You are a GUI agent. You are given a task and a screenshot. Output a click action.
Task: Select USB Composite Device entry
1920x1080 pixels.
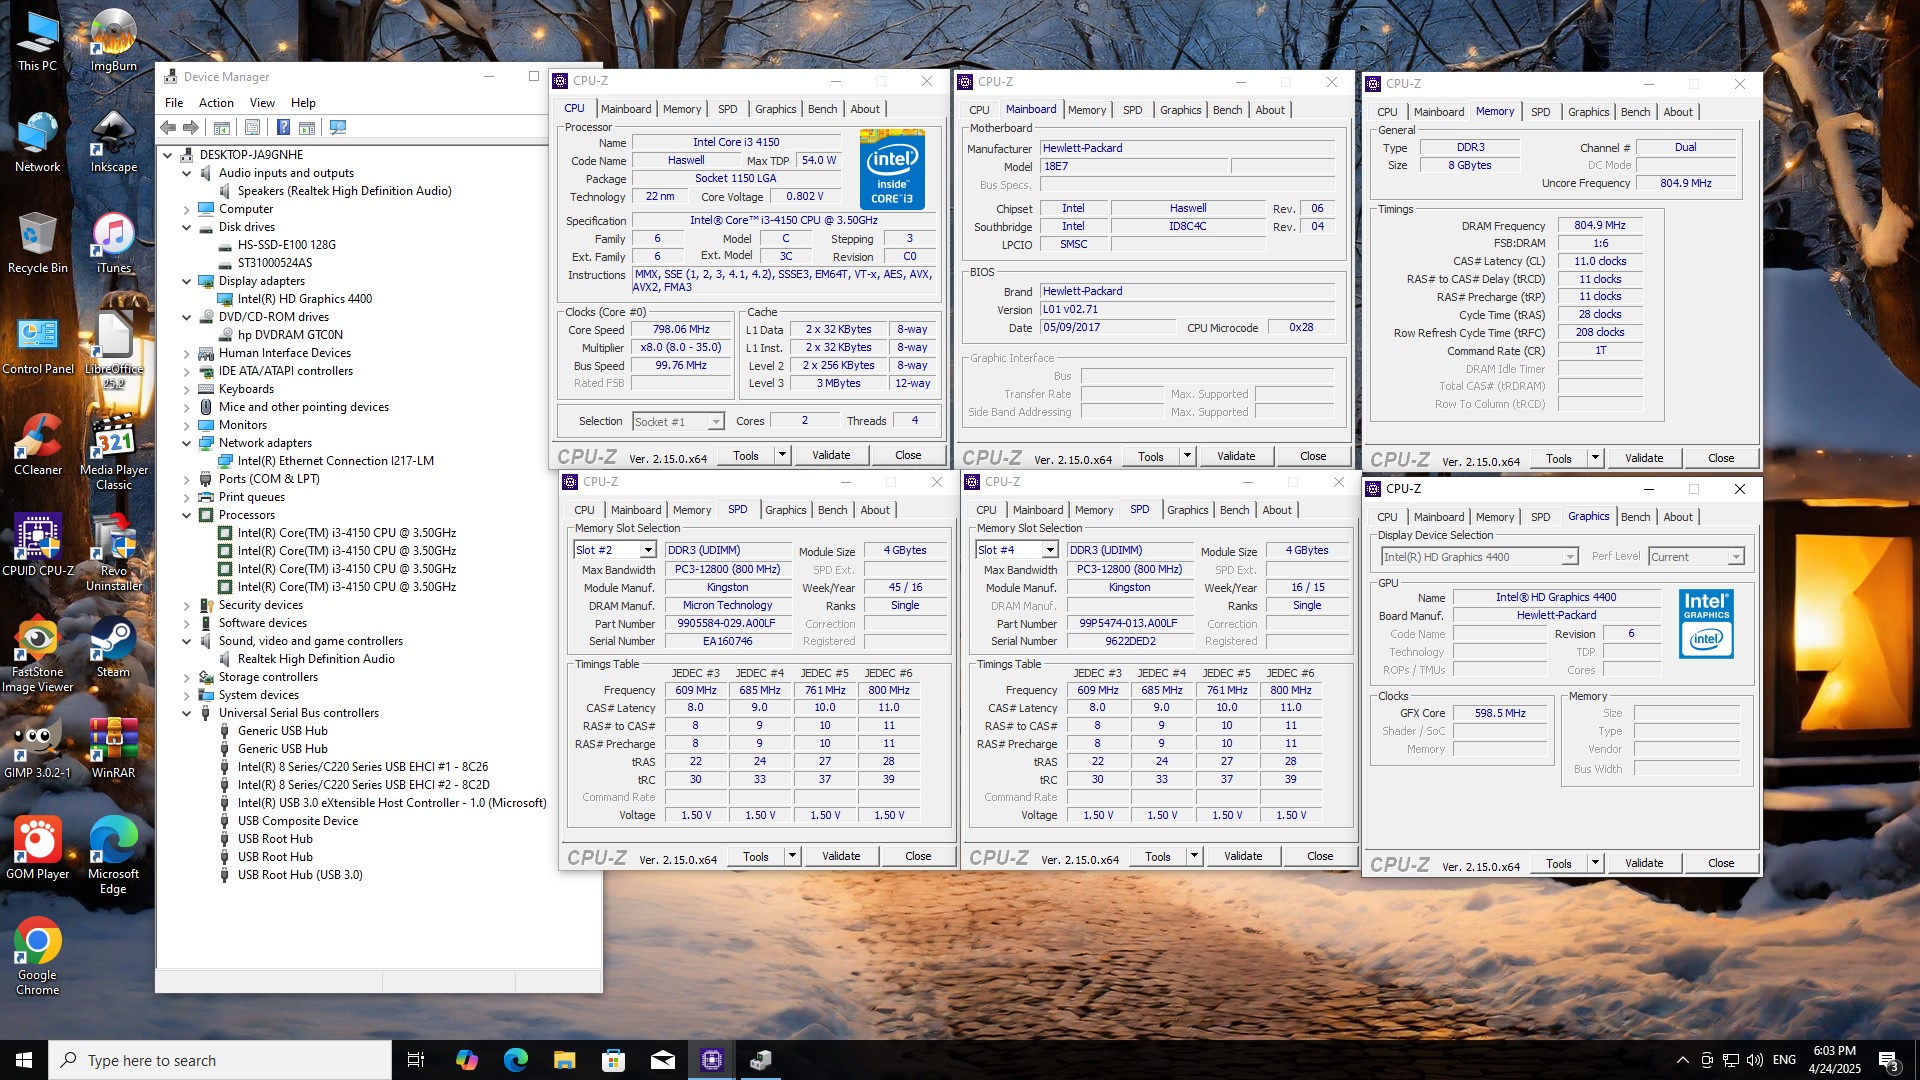pos(298,821)
